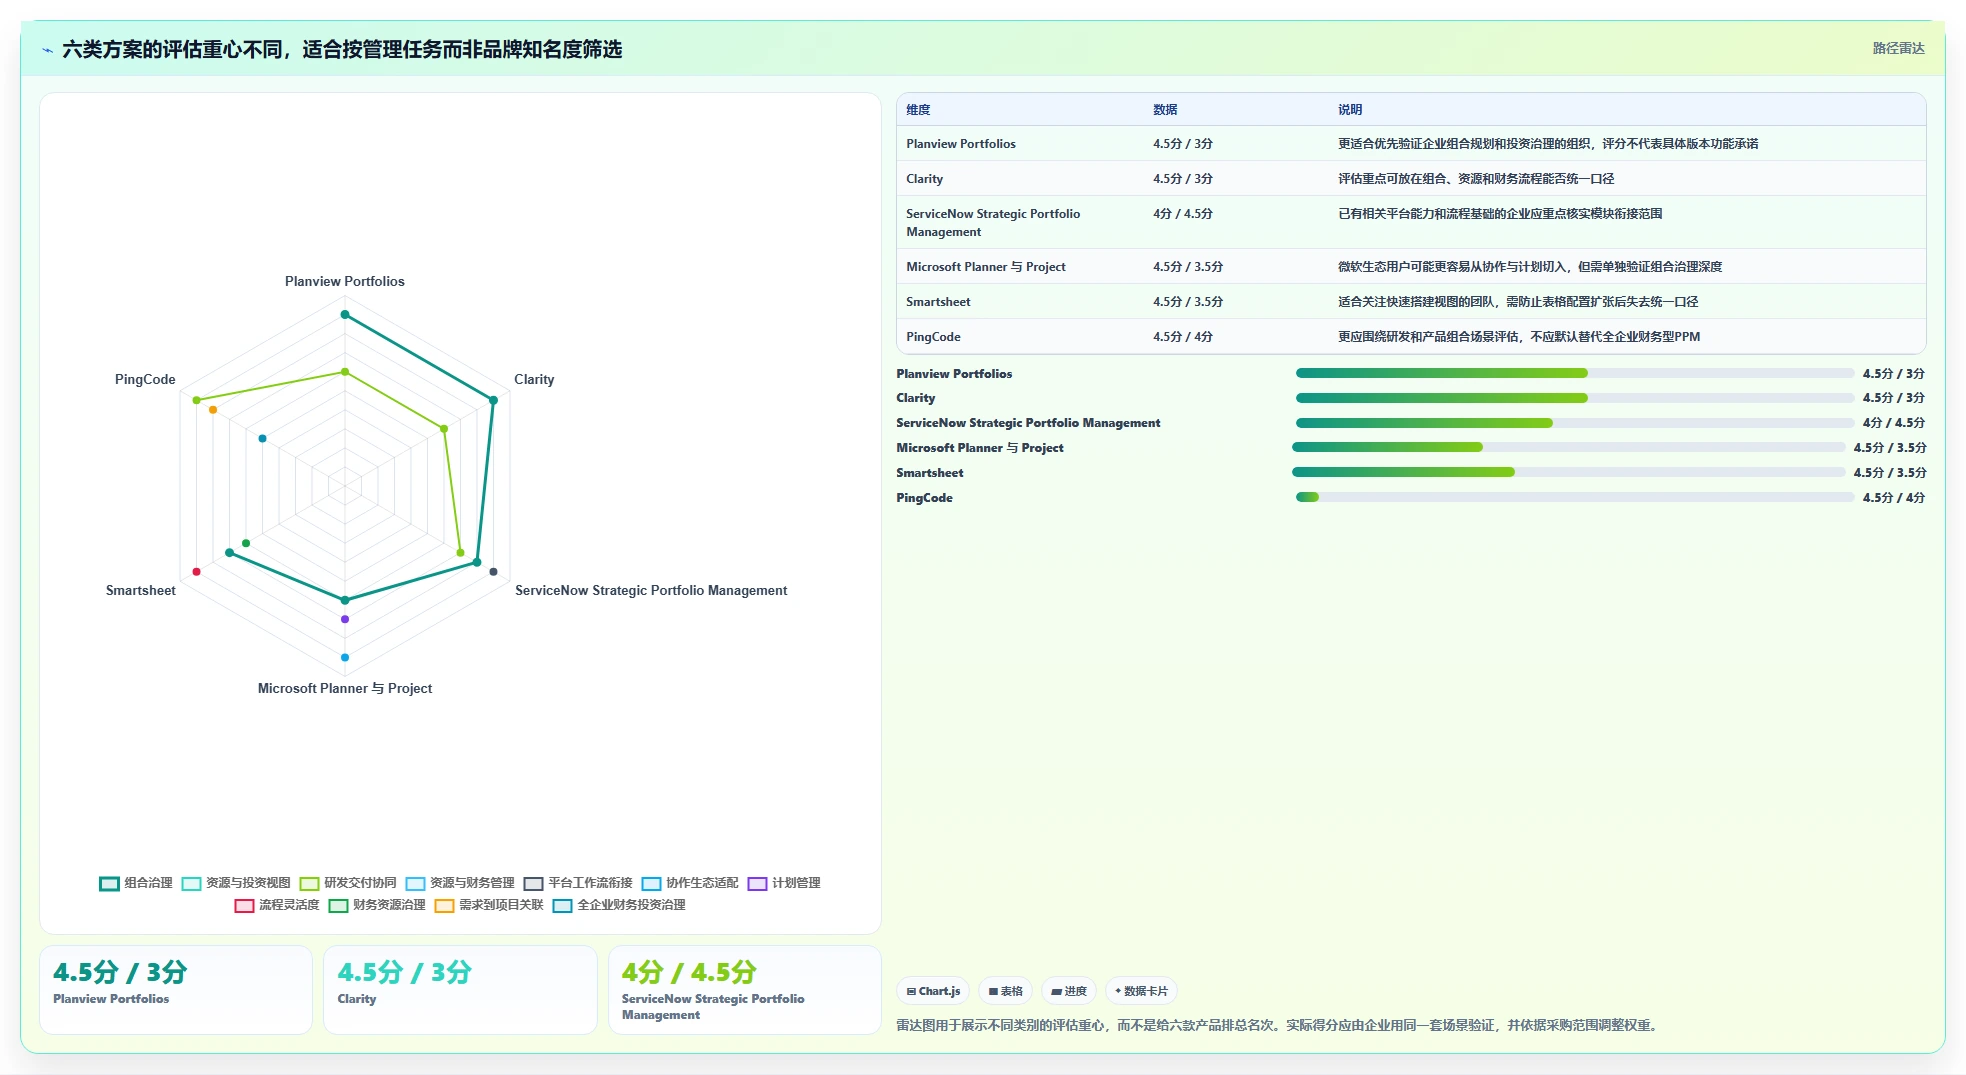This screenshot has width=1966, height=1075.
Task: Click the 全企业财务投资治理 legend swatch
Action: pos(562,905)
